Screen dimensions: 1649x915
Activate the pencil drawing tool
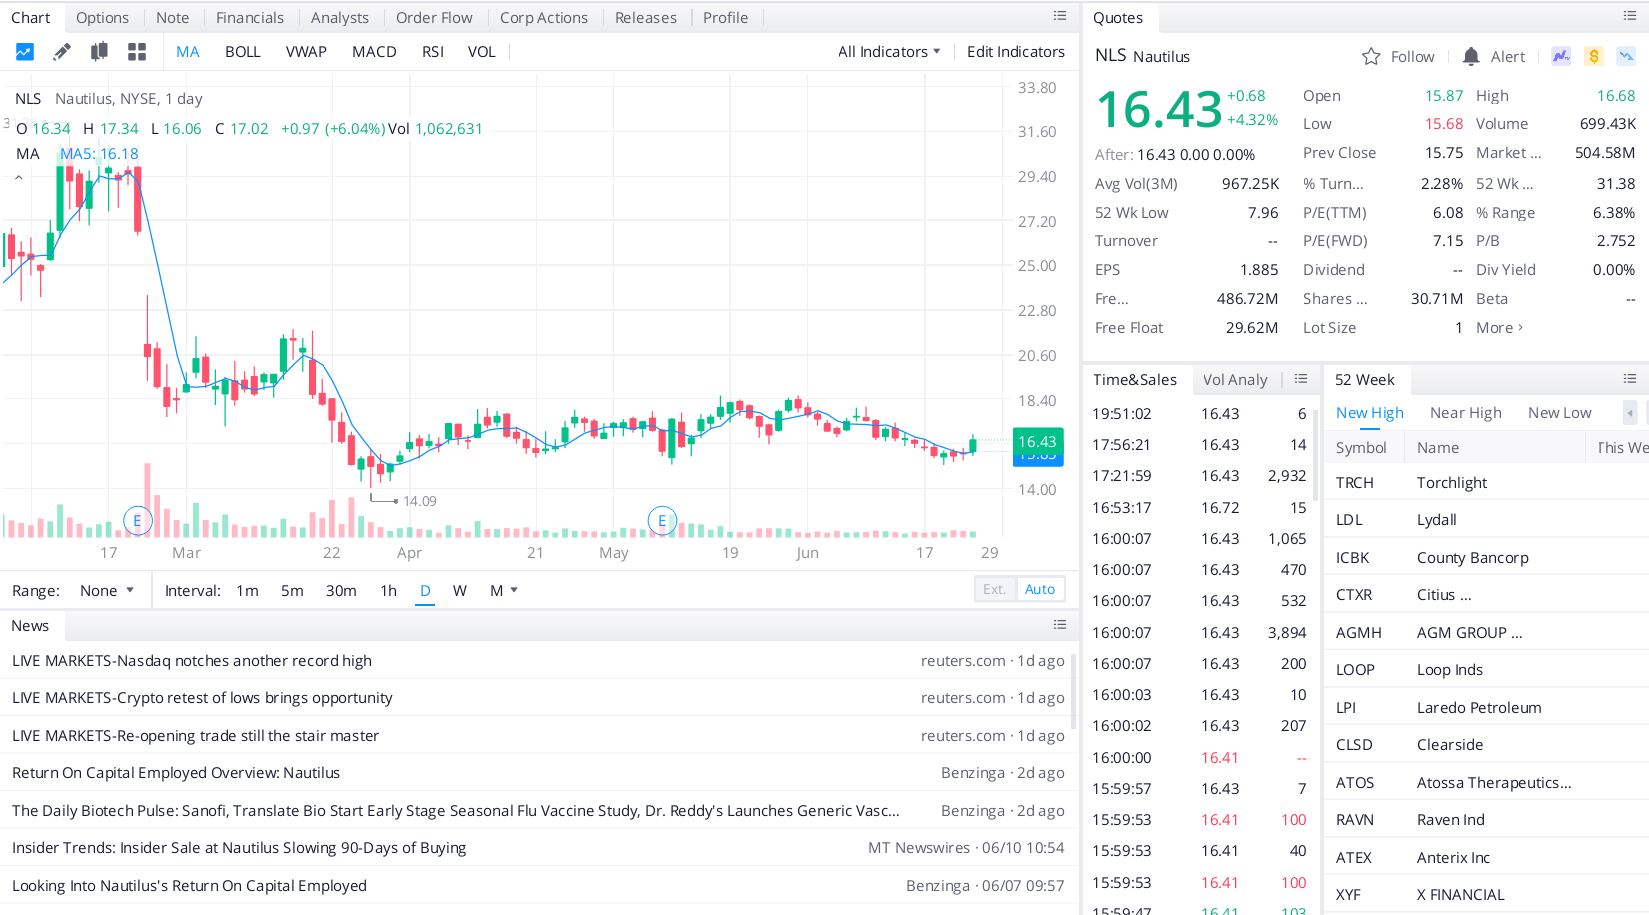(62, 52)
